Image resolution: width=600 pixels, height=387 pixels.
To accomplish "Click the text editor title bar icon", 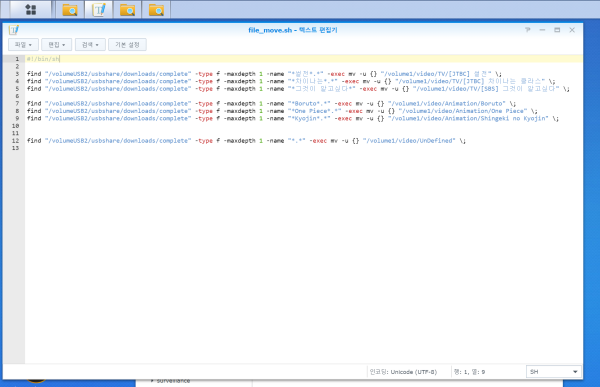I will click(x=14, y=30).
